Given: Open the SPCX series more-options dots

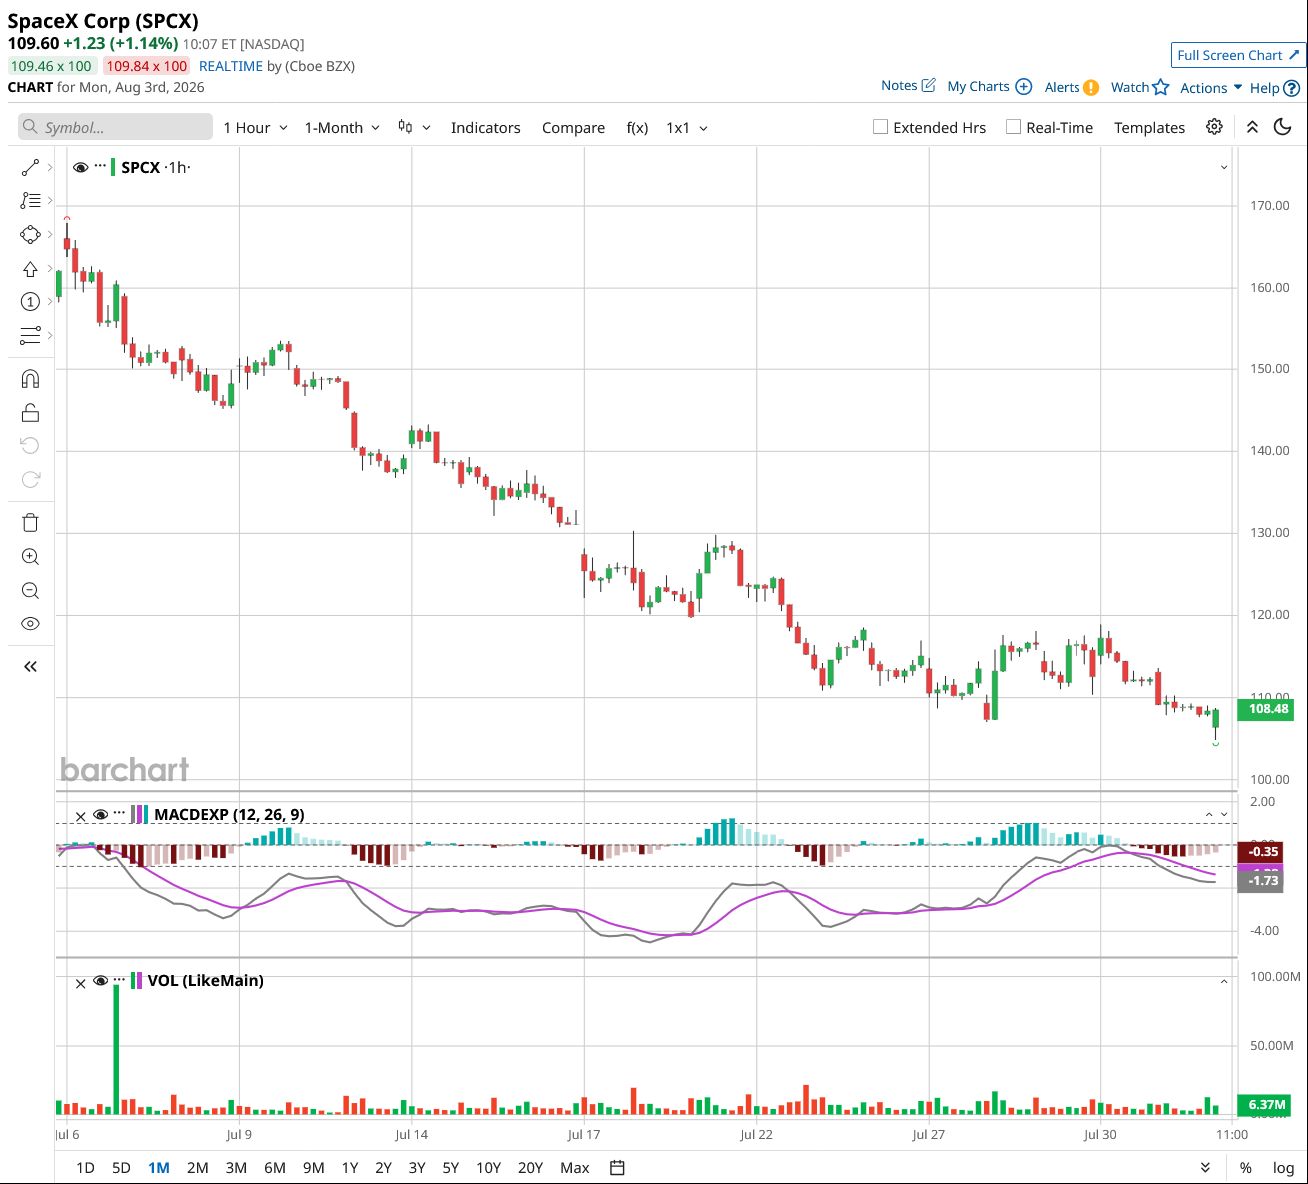Looking at the screenshot, I should 100,166.
